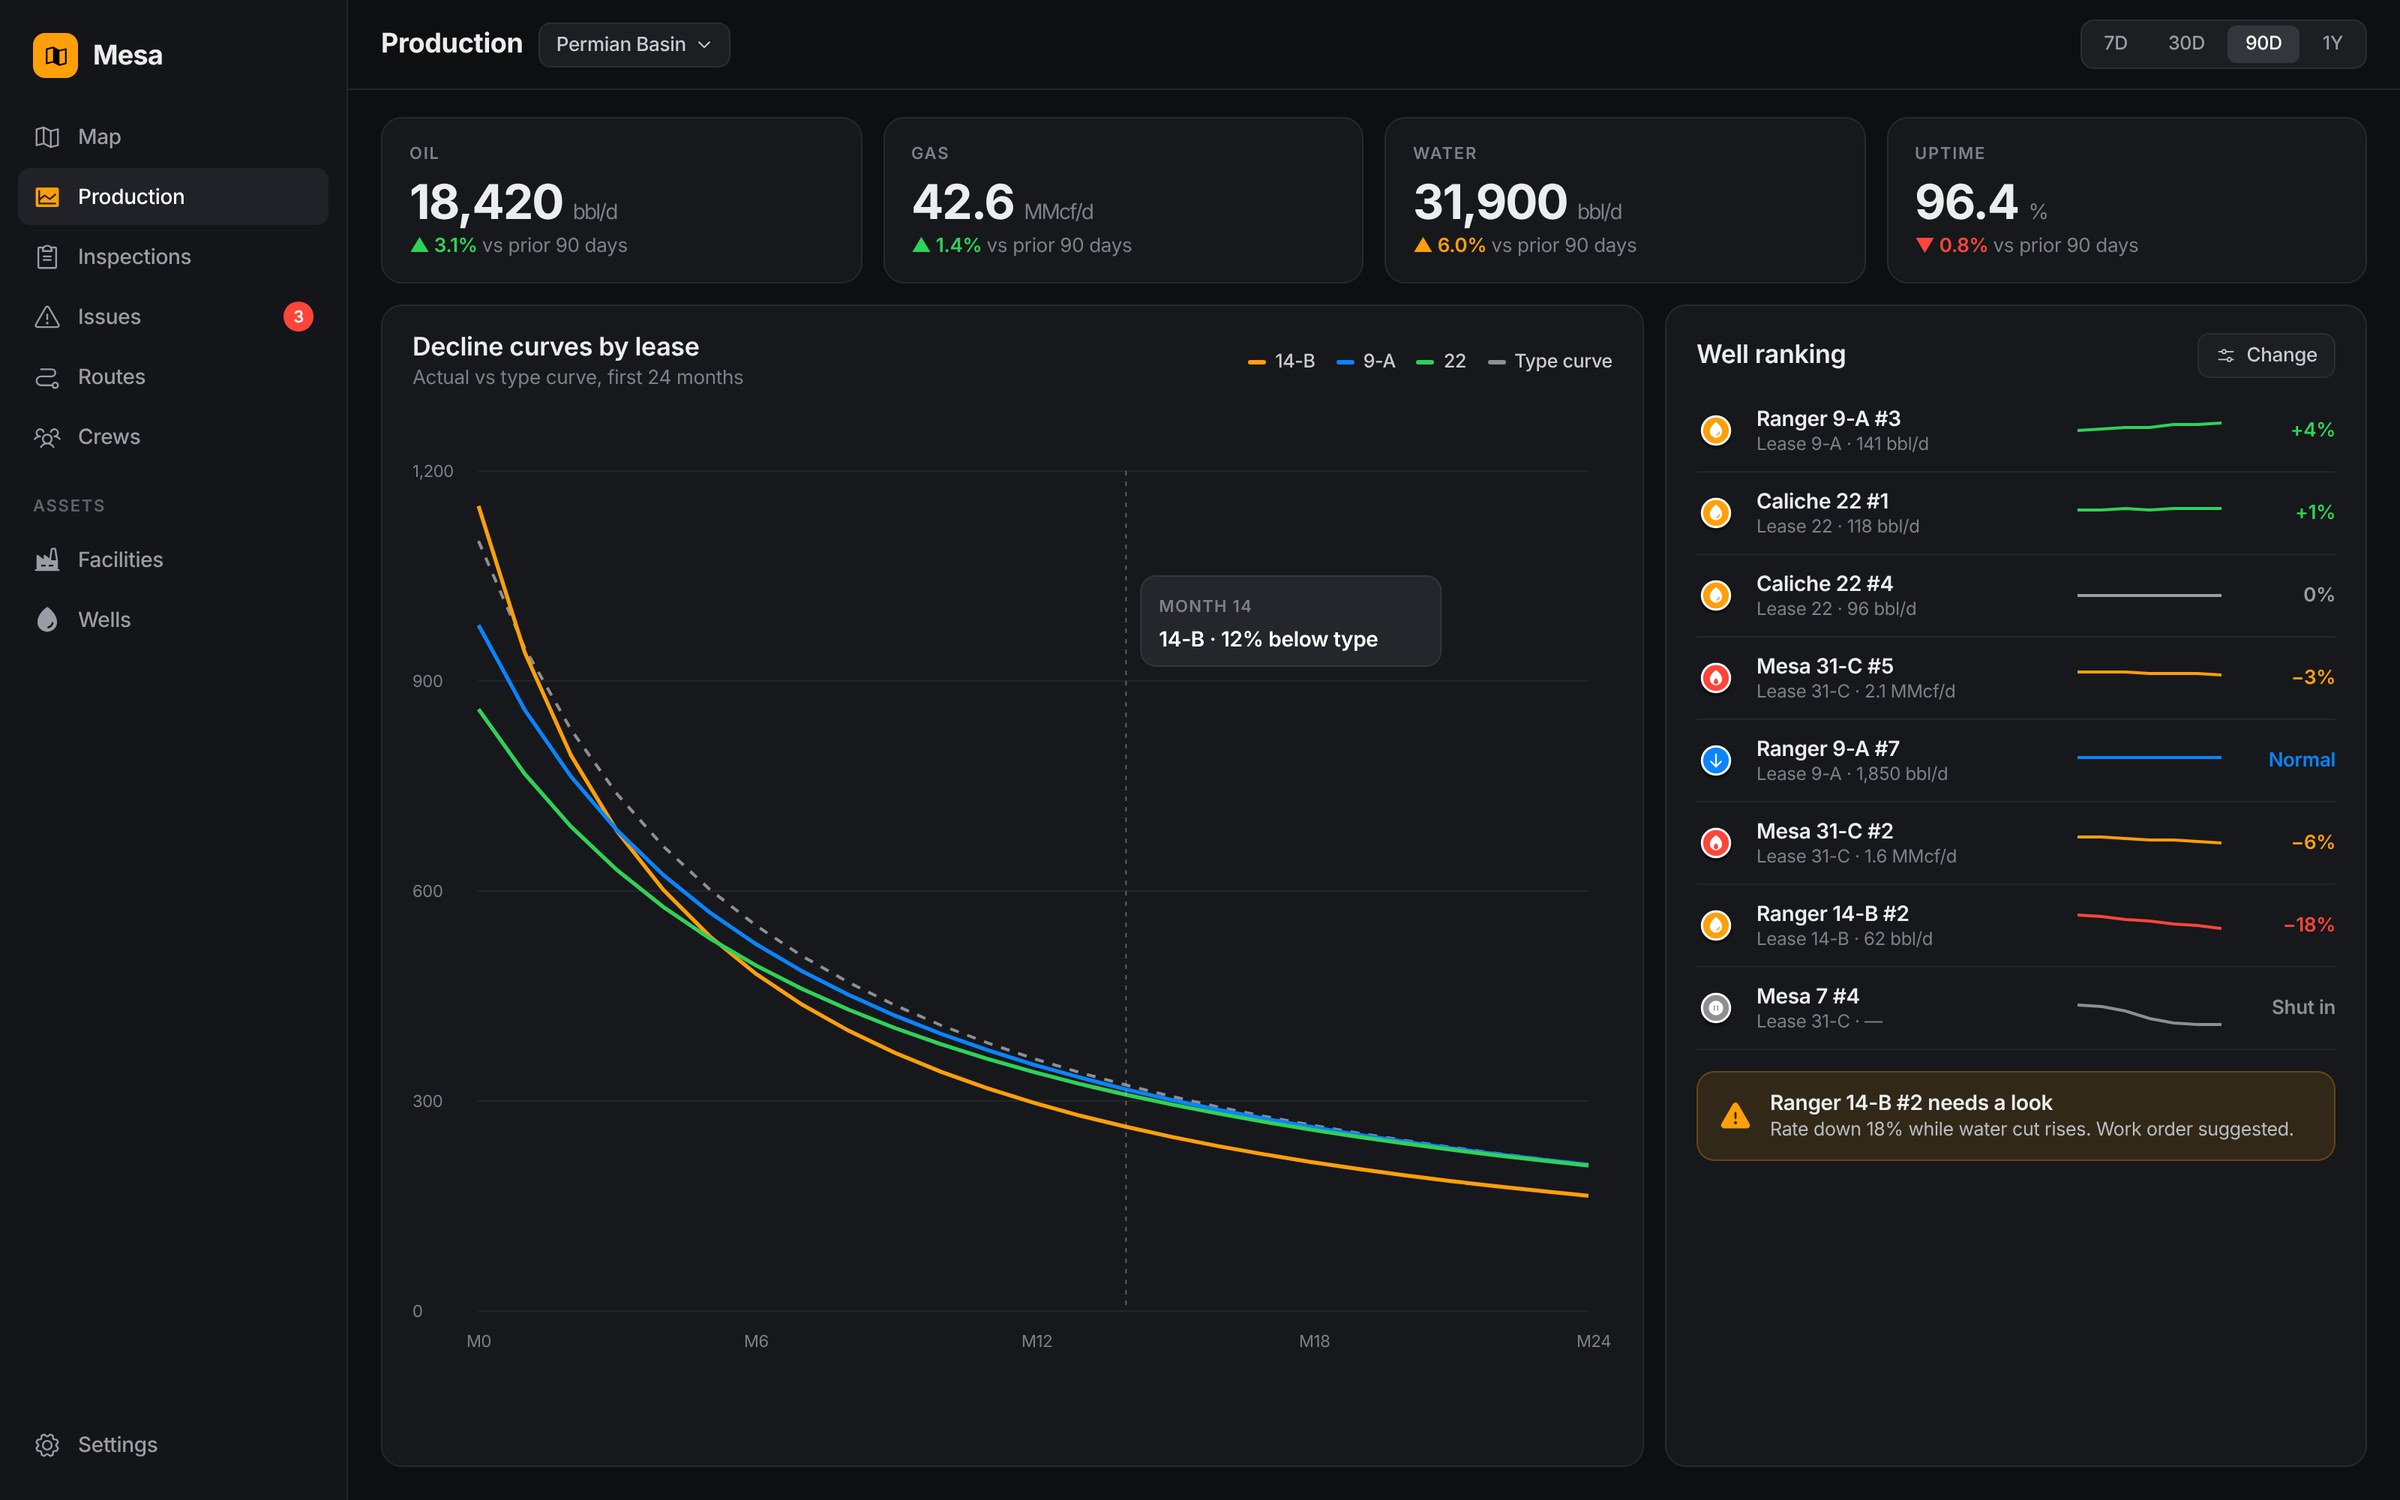Image resolution: width=2400 pixels, height=1500 pixels.
Task: Click the oil icon for Ranger 14-B #2
Action: point(1716,925)
